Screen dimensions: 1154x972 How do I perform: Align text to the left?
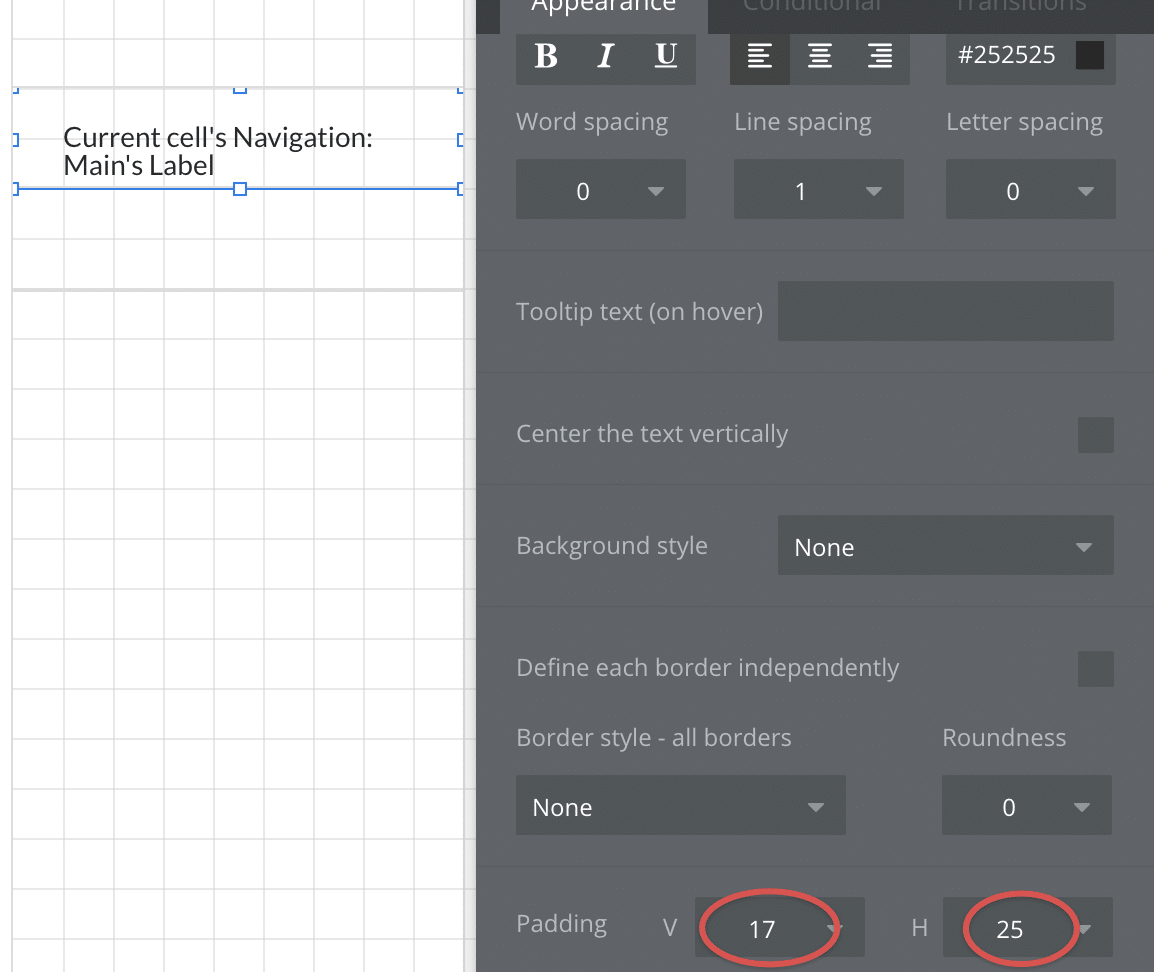click(x=760, y=56)
